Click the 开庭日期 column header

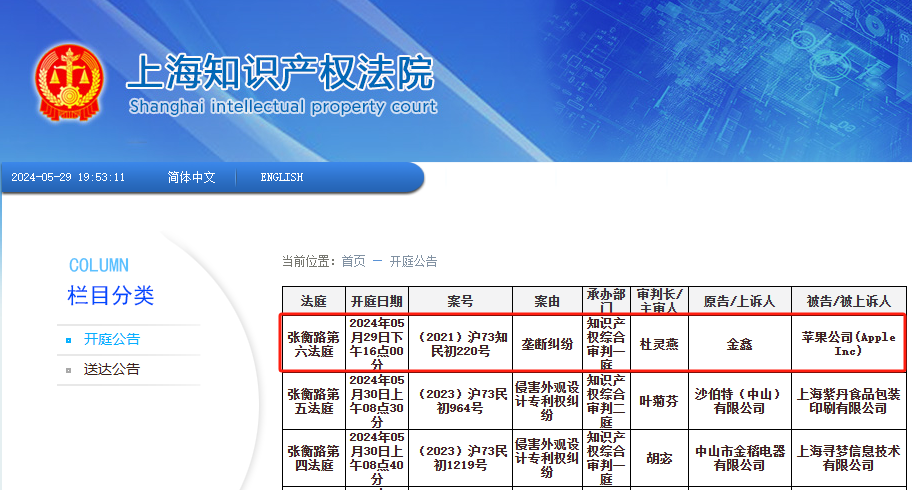377,301
